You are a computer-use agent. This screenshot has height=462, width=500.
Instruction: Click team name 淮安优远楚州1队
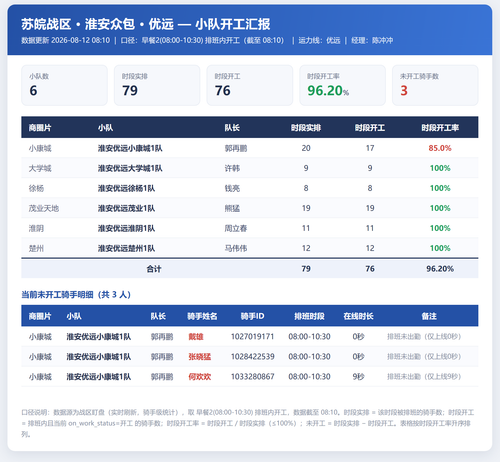(126, 248)
